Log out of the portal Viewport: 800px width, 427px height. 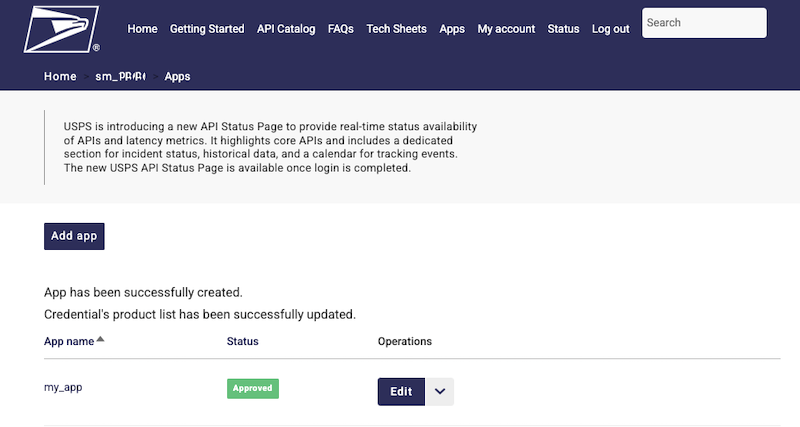[x=611, y=29]
